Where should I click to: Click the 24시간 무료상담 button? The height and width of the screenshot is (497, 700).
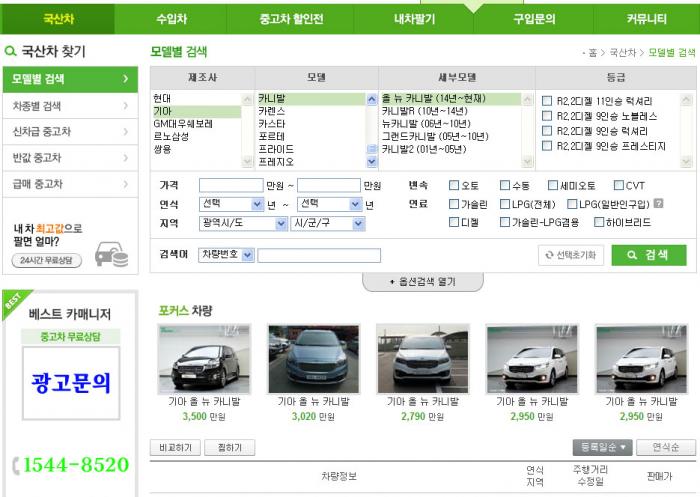click(x=47, y=261)
